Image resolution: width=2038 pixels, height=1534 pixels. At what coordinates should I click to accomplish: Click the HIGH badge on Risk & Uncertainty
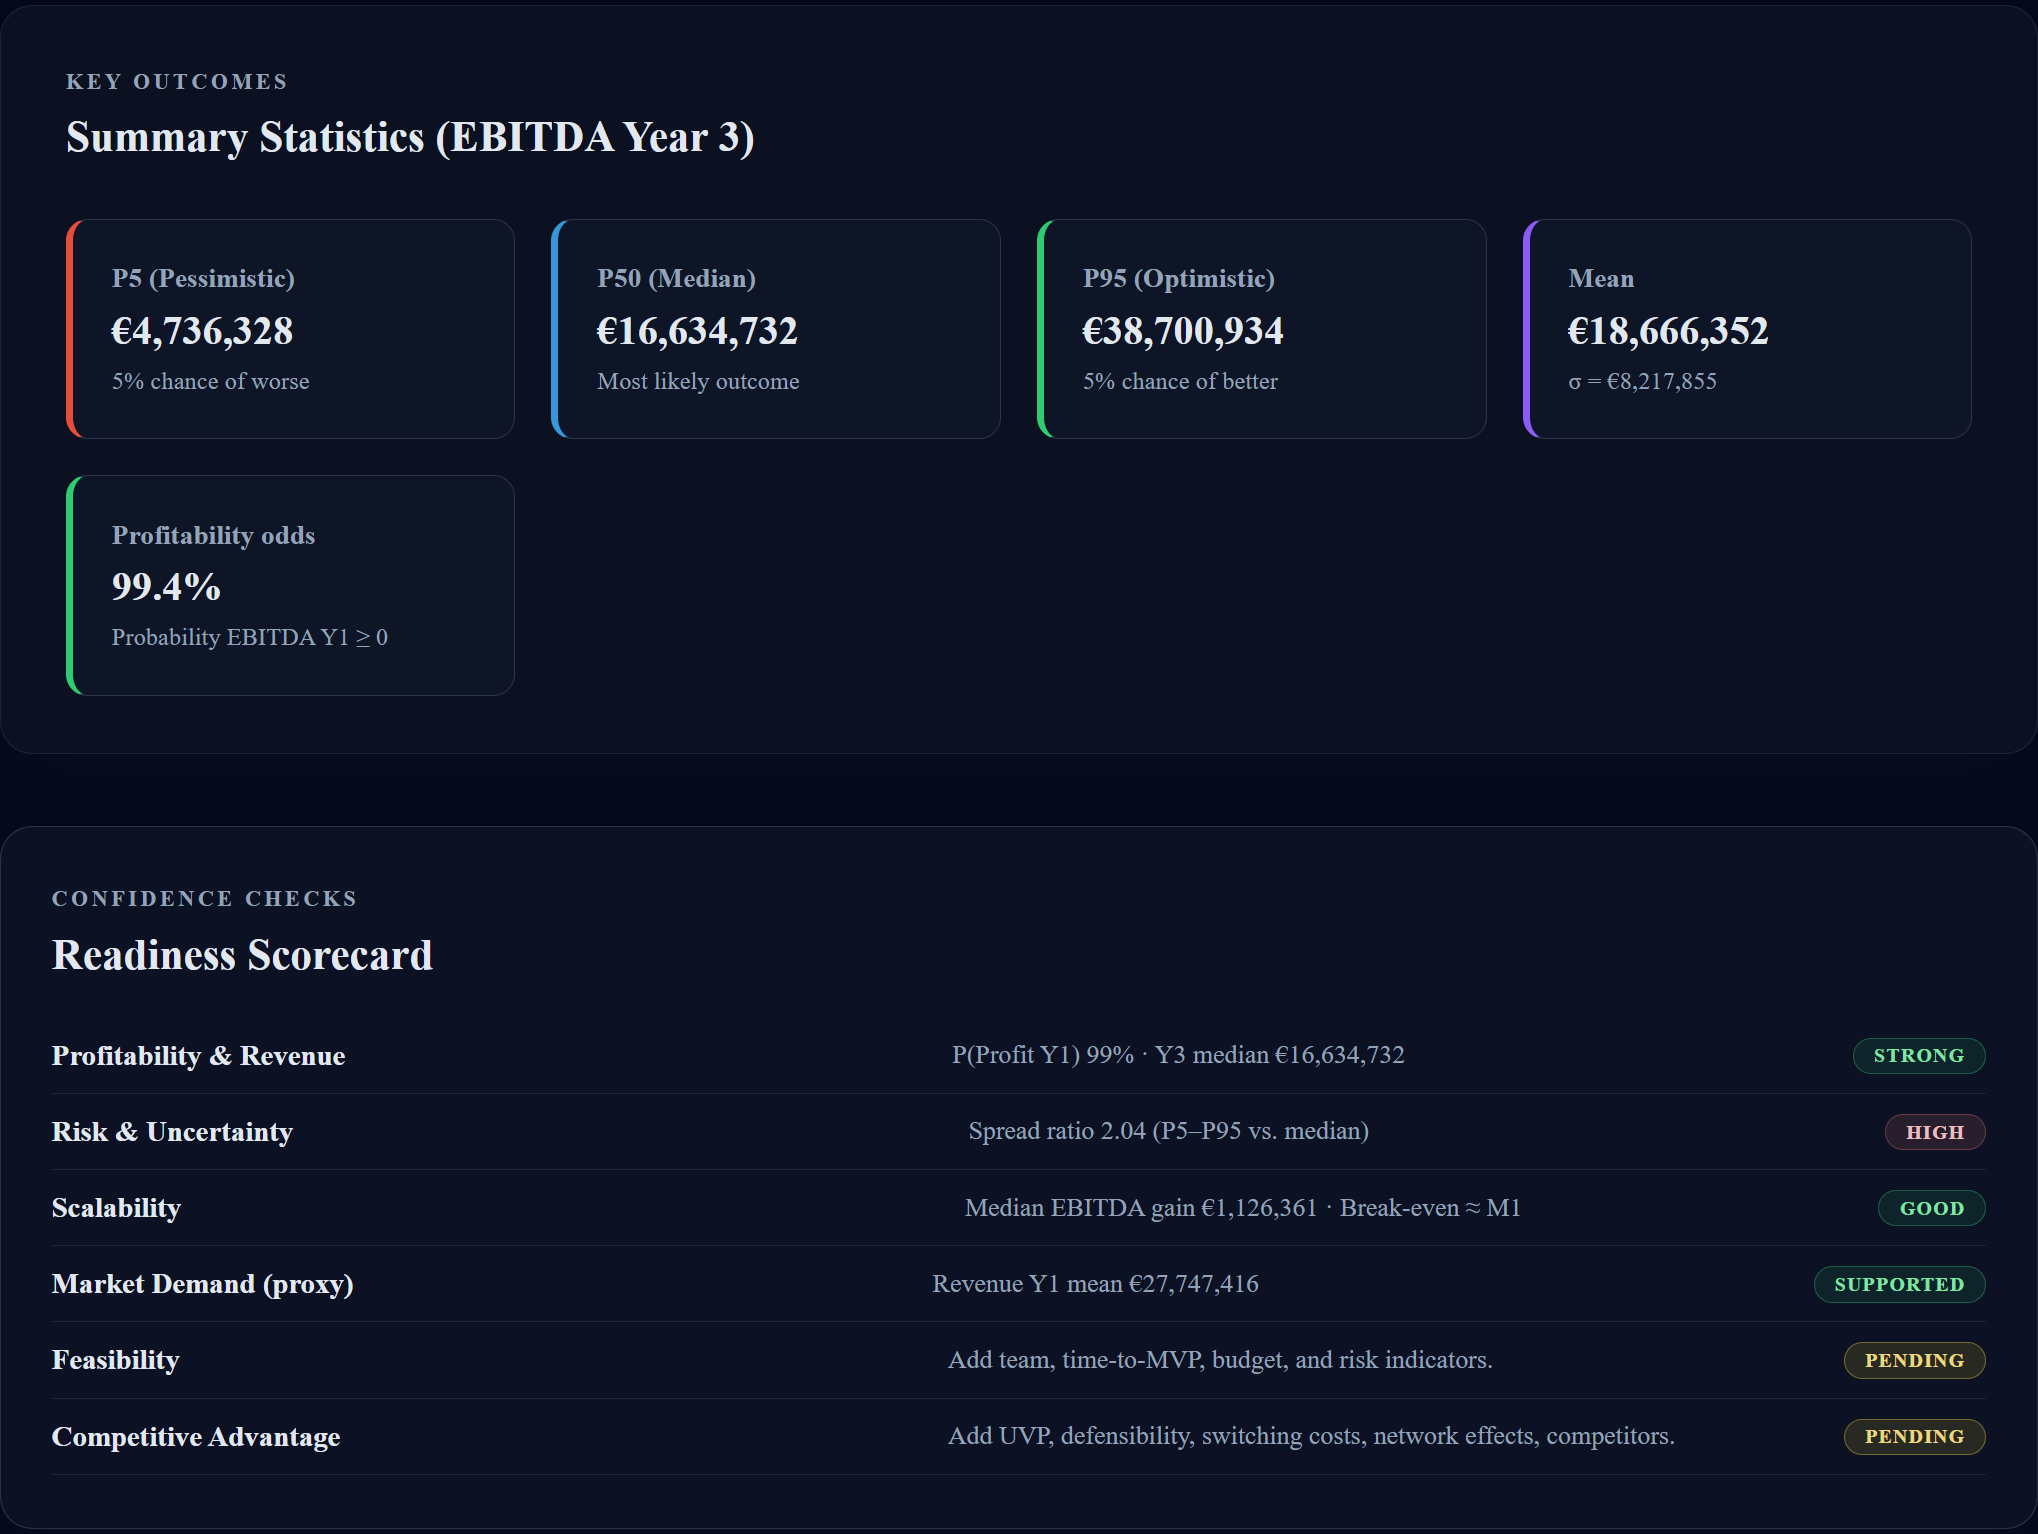tap(1934, 1131)
